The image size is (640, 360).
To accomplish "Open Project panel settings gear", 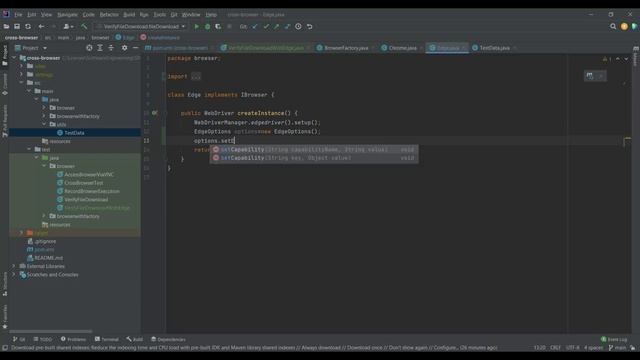I will (x=124, y=48).
